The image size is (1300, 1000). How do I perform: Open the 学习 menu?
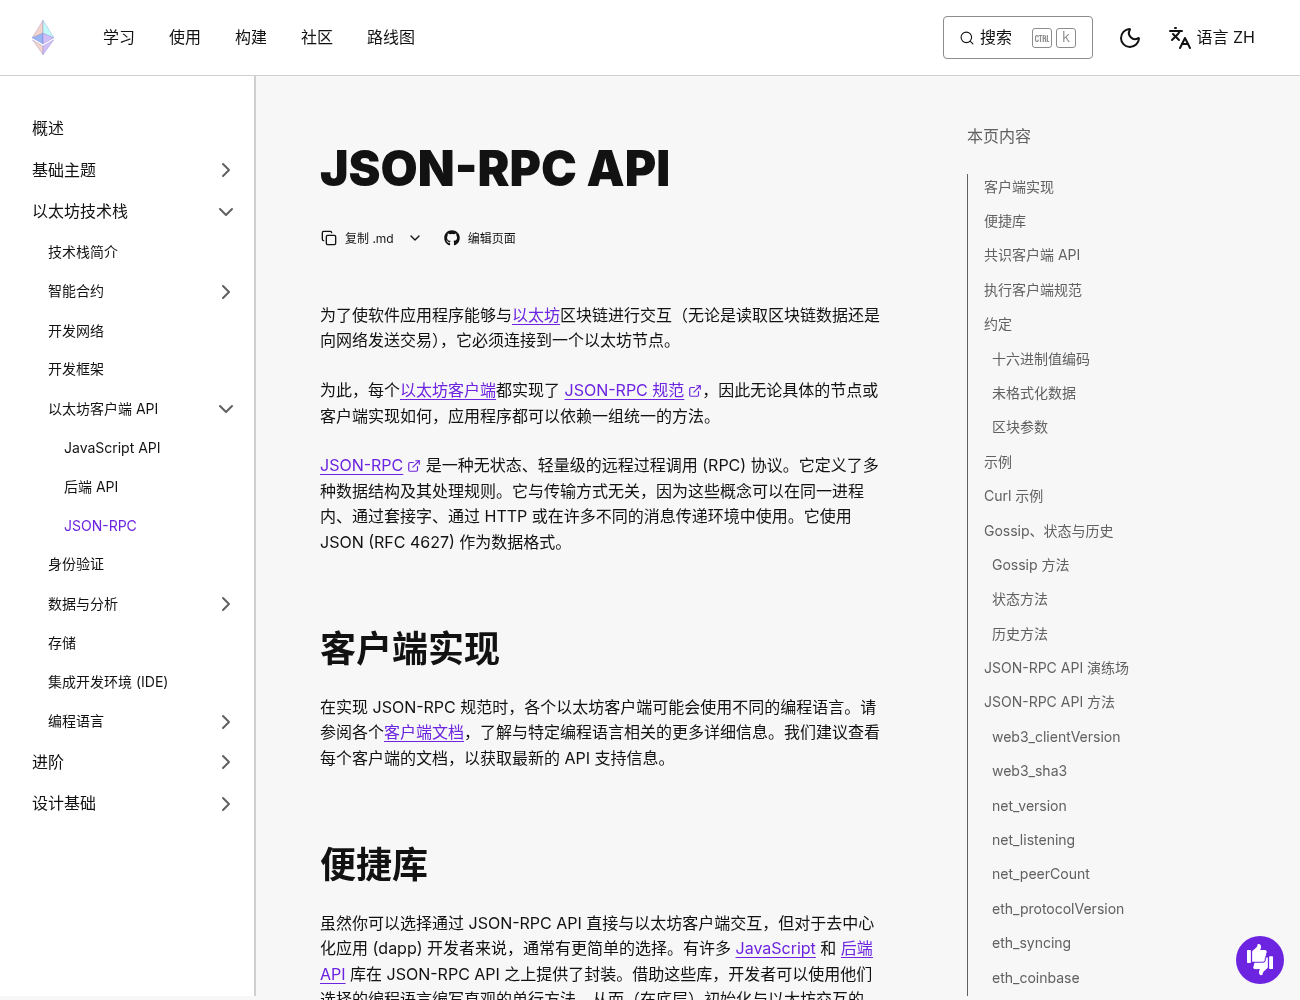point(119,38)
